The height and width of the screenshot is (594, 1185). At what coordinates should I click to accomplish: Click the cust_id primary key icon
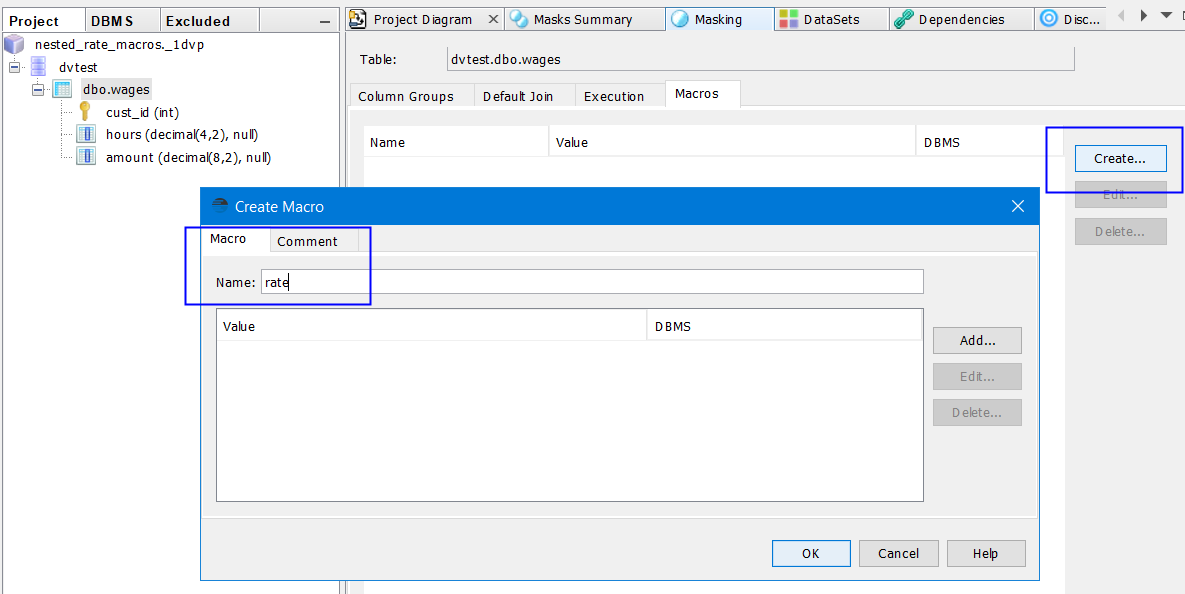(85, 113)
